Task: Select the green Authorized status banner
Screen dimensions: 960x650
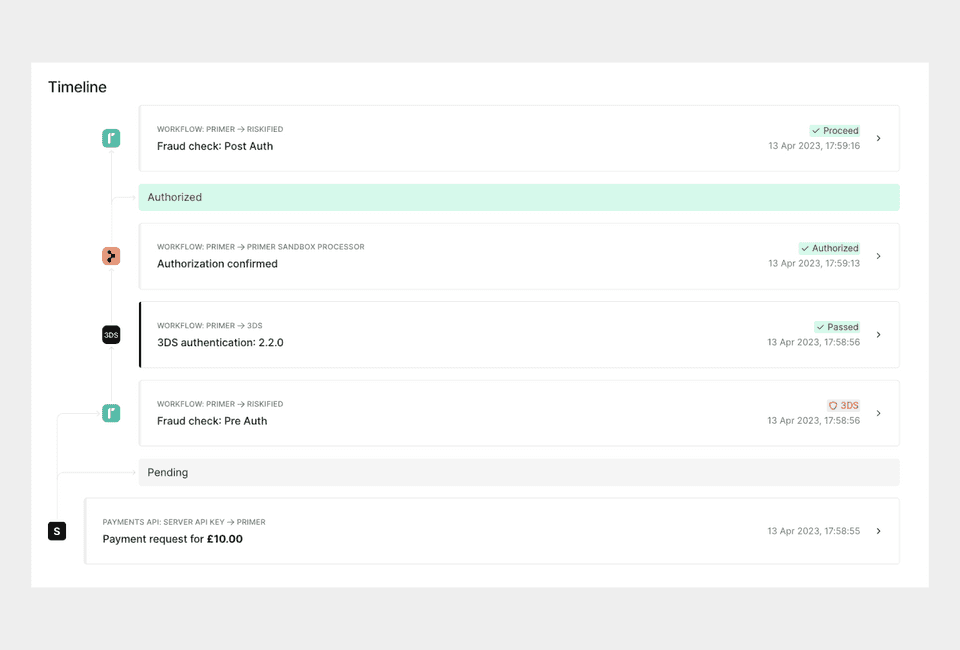Action: 519,197
